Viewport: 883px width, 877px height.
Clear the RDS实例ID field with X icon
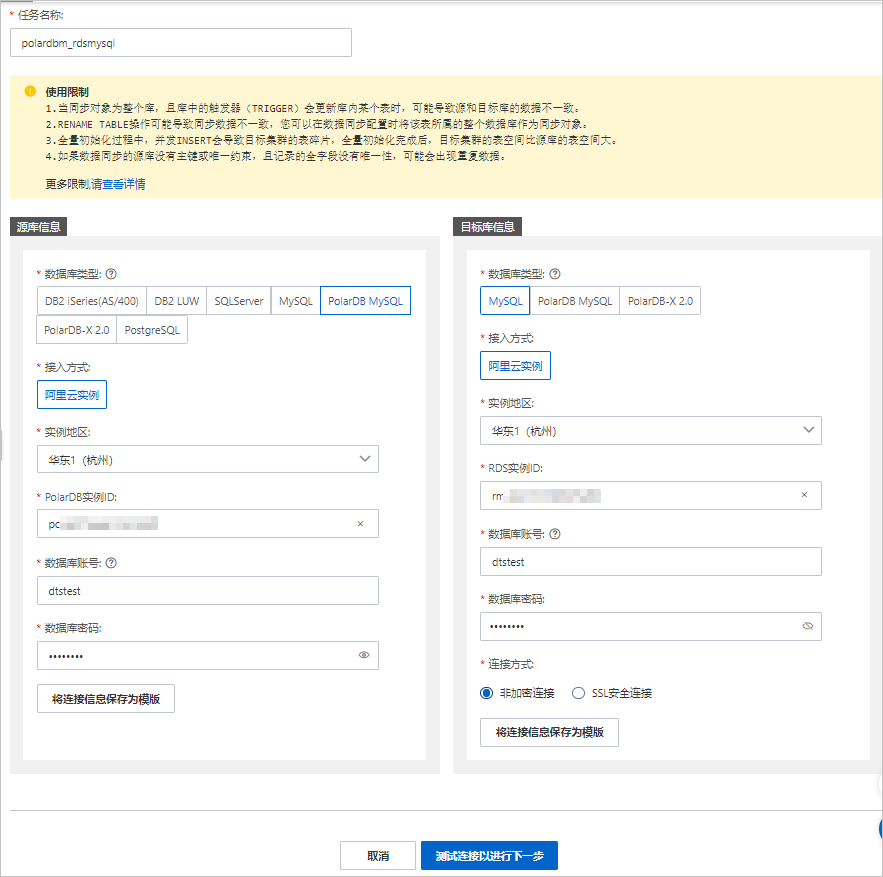(804, 495)
